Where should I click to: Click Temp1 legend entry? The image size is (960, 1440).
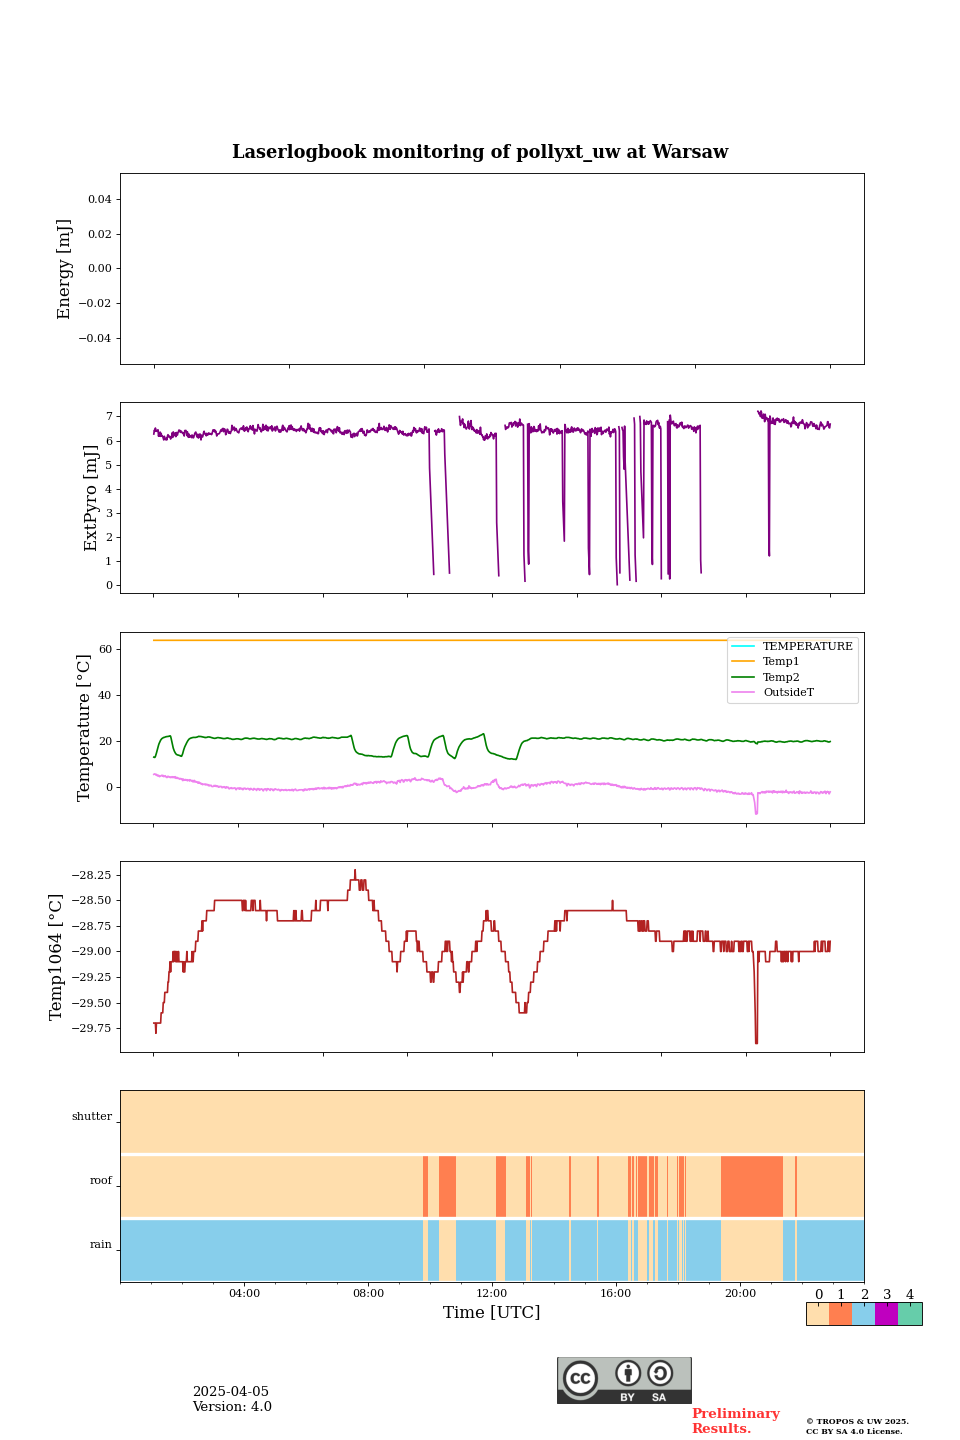(766, 662)
